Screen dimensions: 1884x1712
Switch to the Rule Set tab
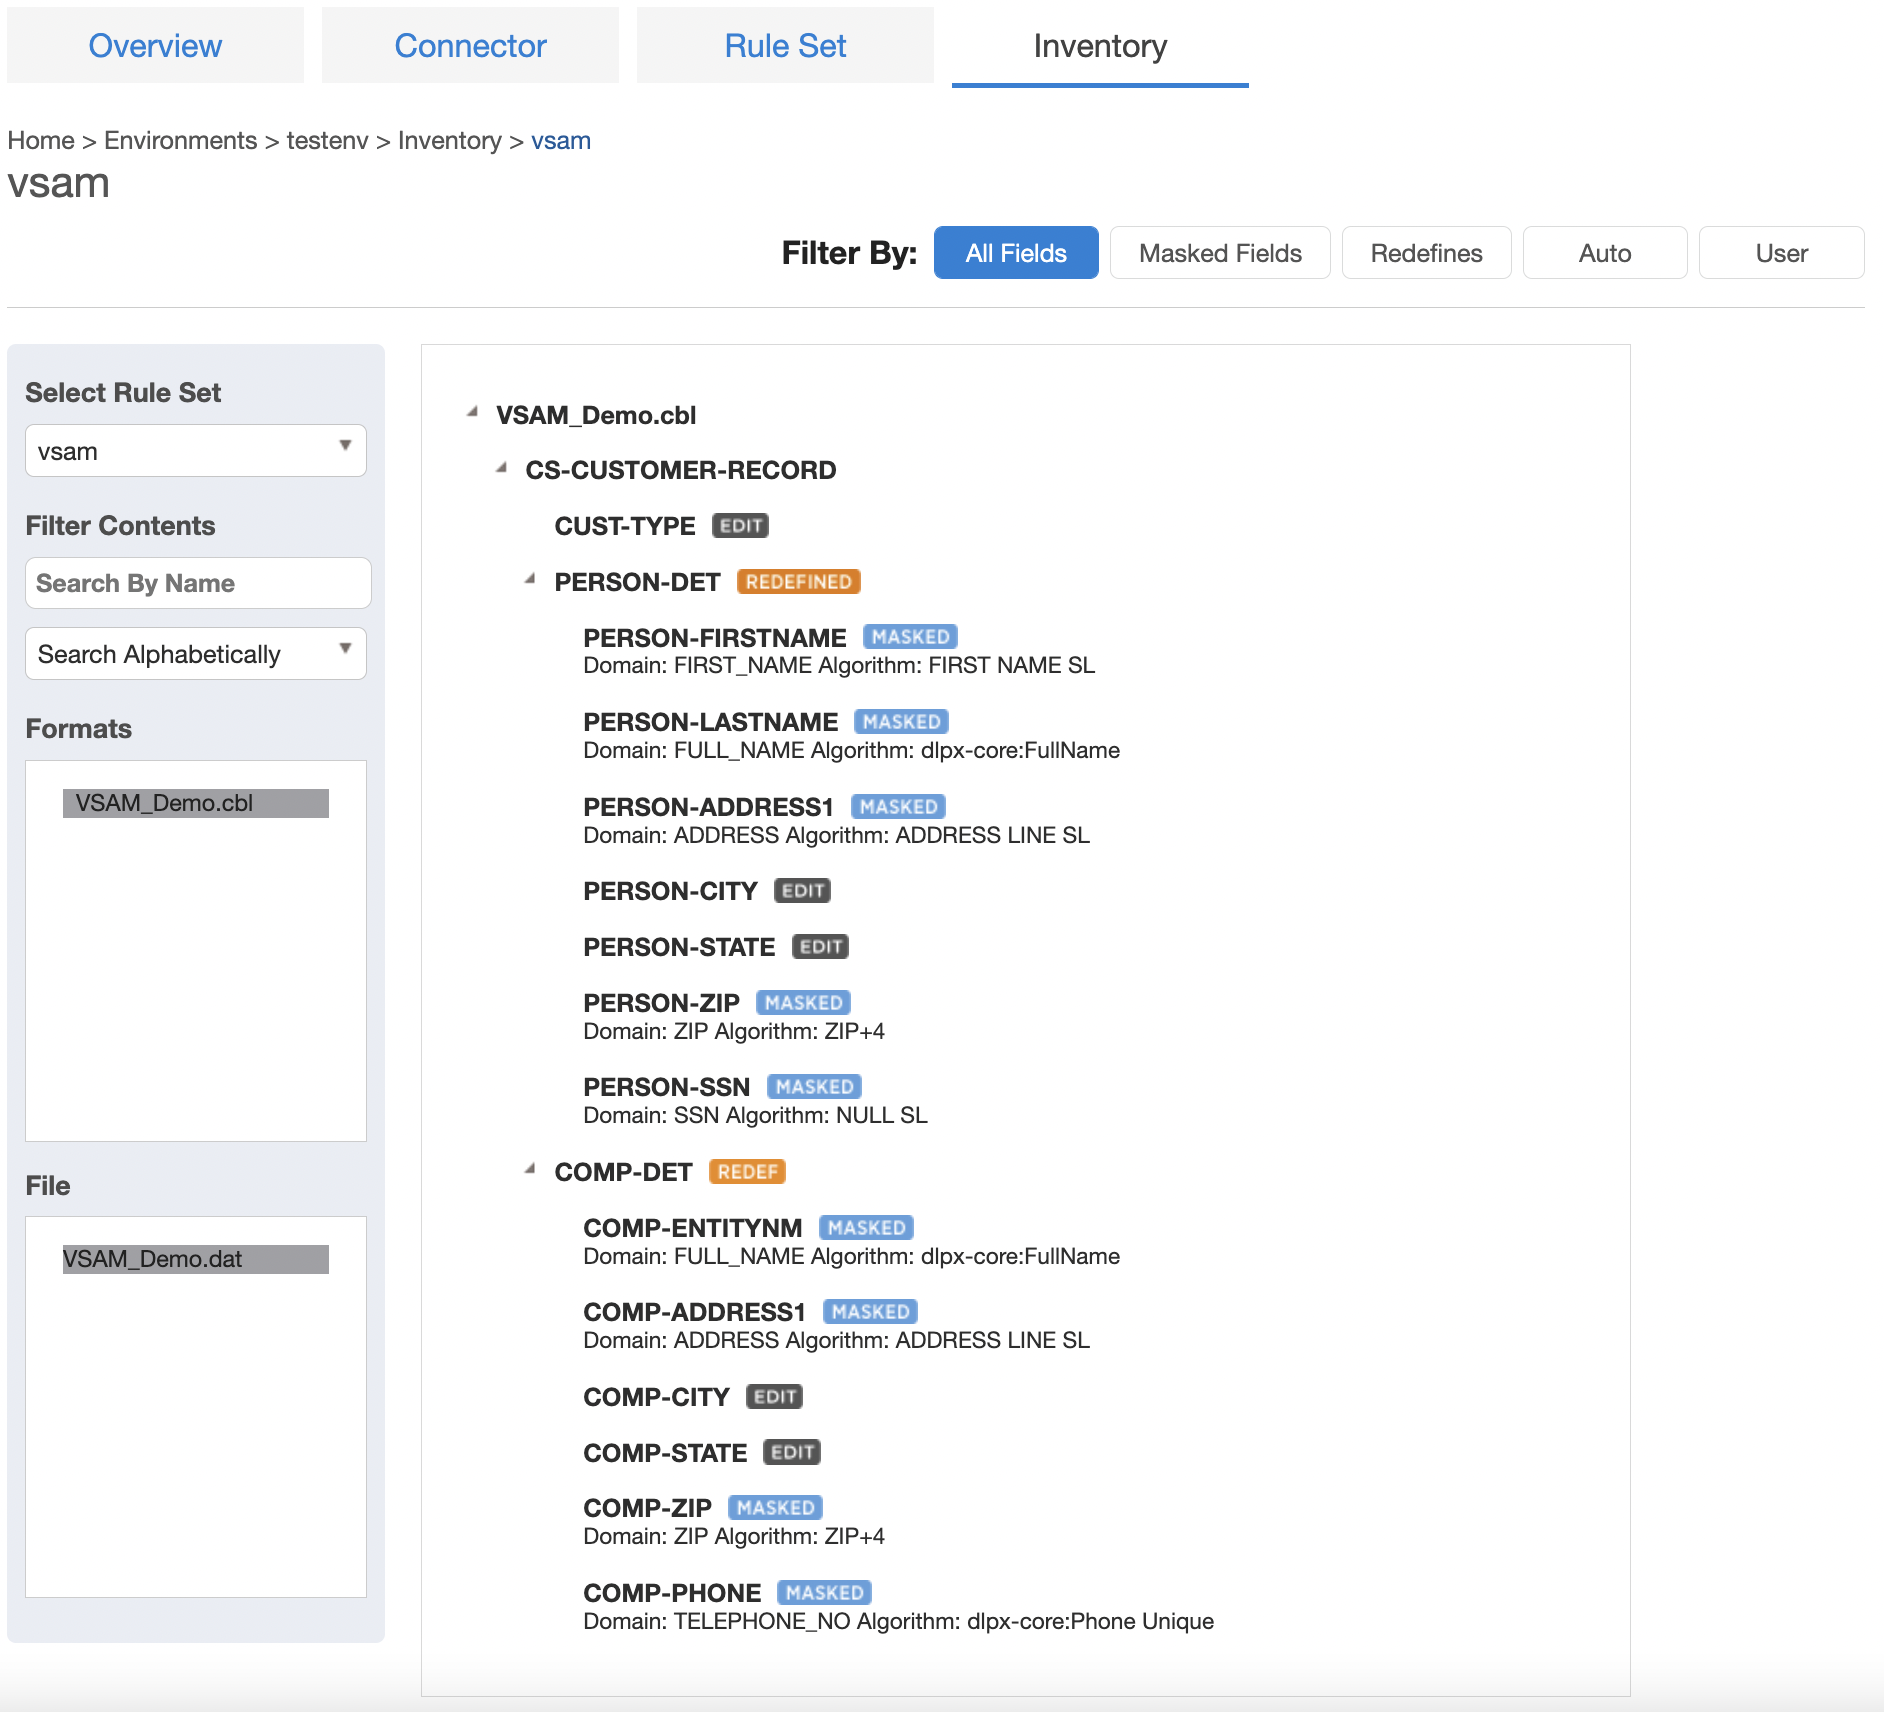tap(785, 46)
